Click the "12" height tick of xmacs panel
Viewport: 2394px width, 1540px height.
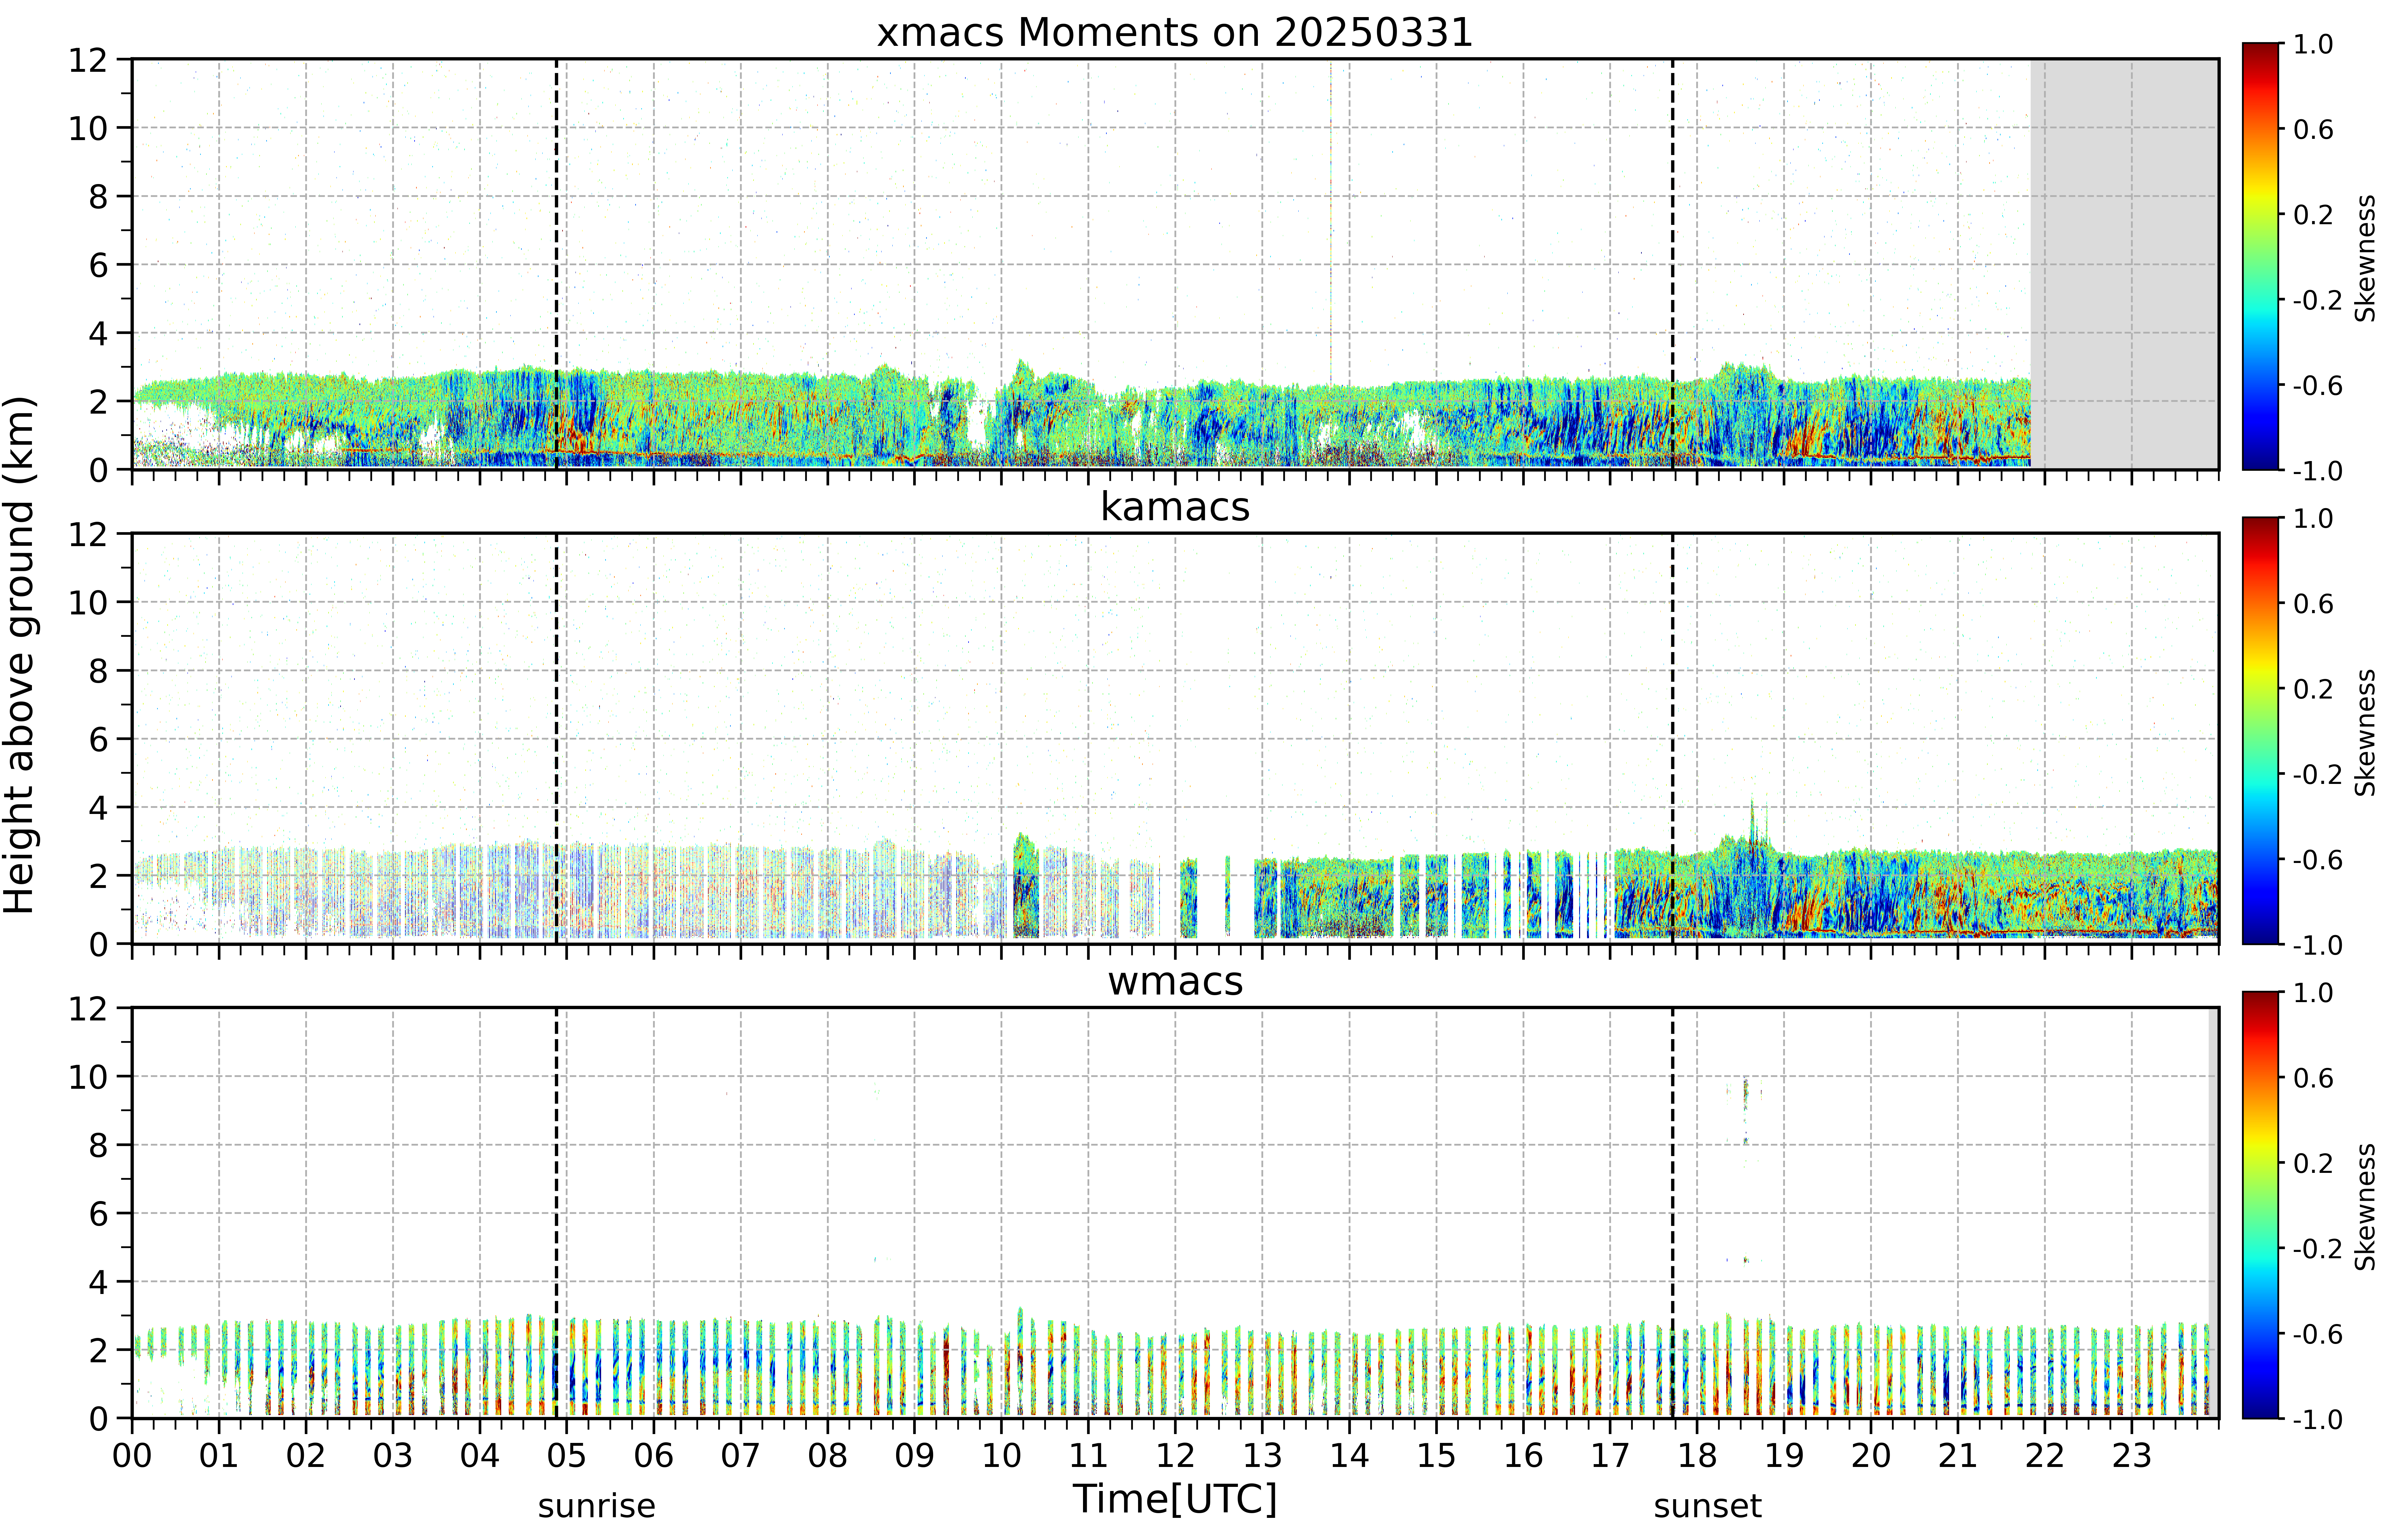point(88,60)
